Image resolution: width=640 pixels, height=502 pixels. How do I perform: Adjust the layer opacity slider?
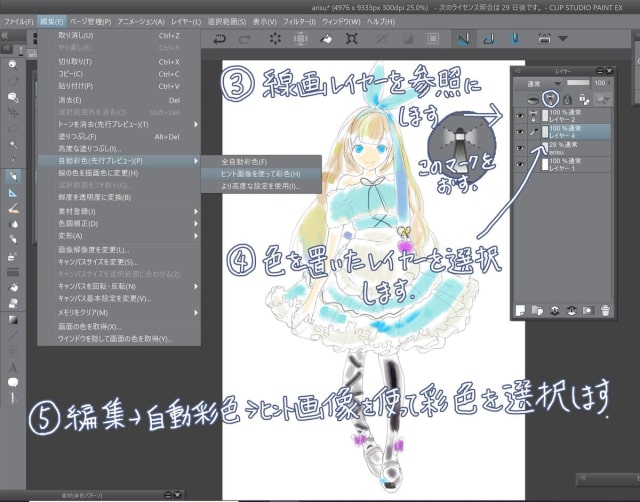click(x=578, y=83)
